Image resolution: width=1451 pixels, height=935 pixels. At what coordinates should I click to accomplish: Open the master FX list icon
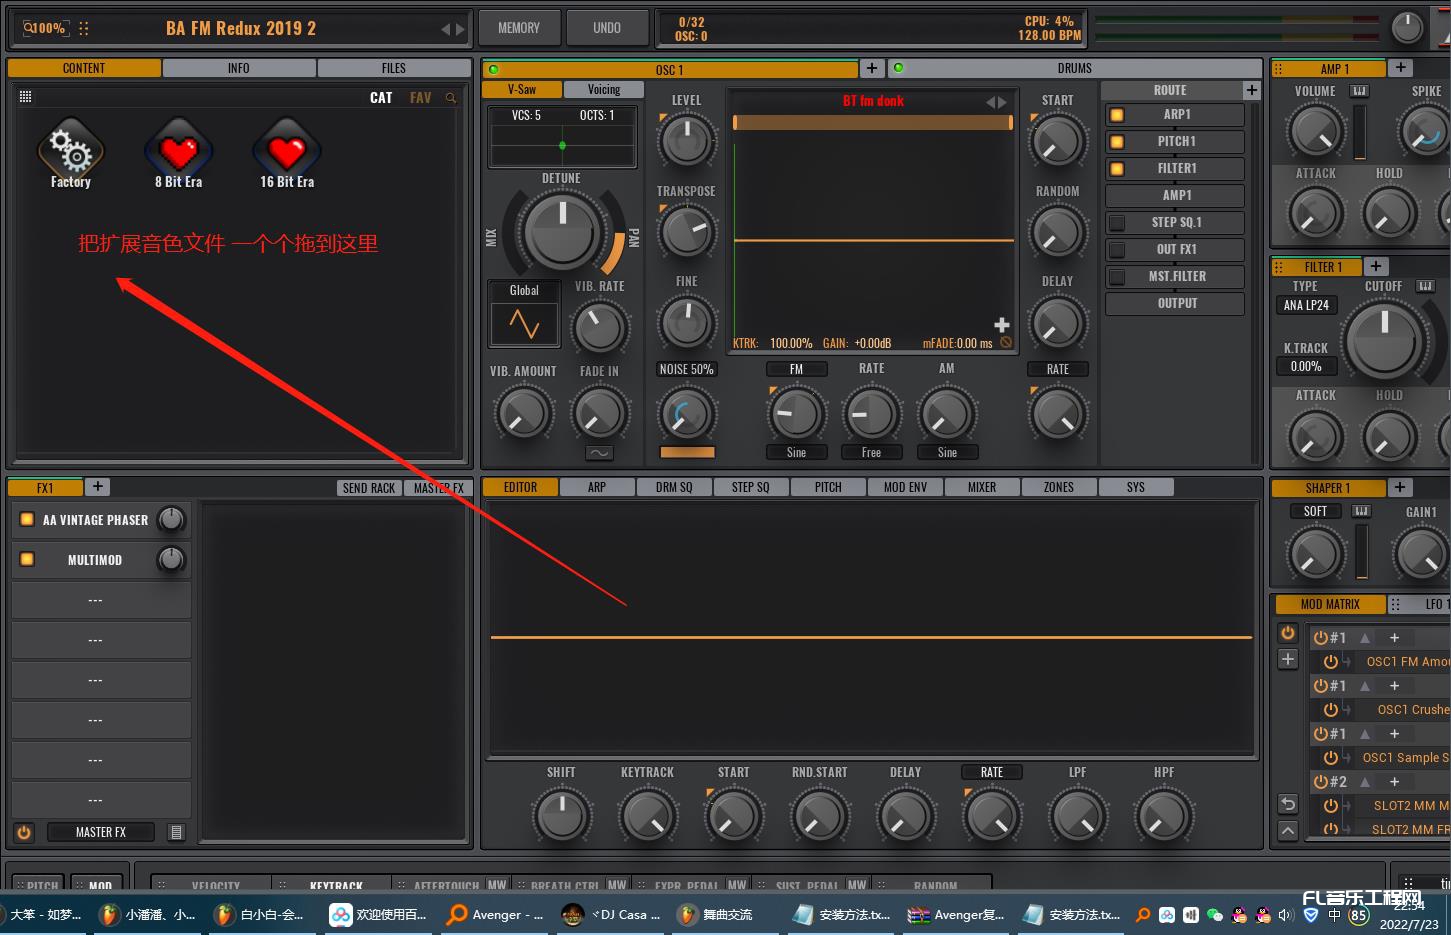click(176, 832)
